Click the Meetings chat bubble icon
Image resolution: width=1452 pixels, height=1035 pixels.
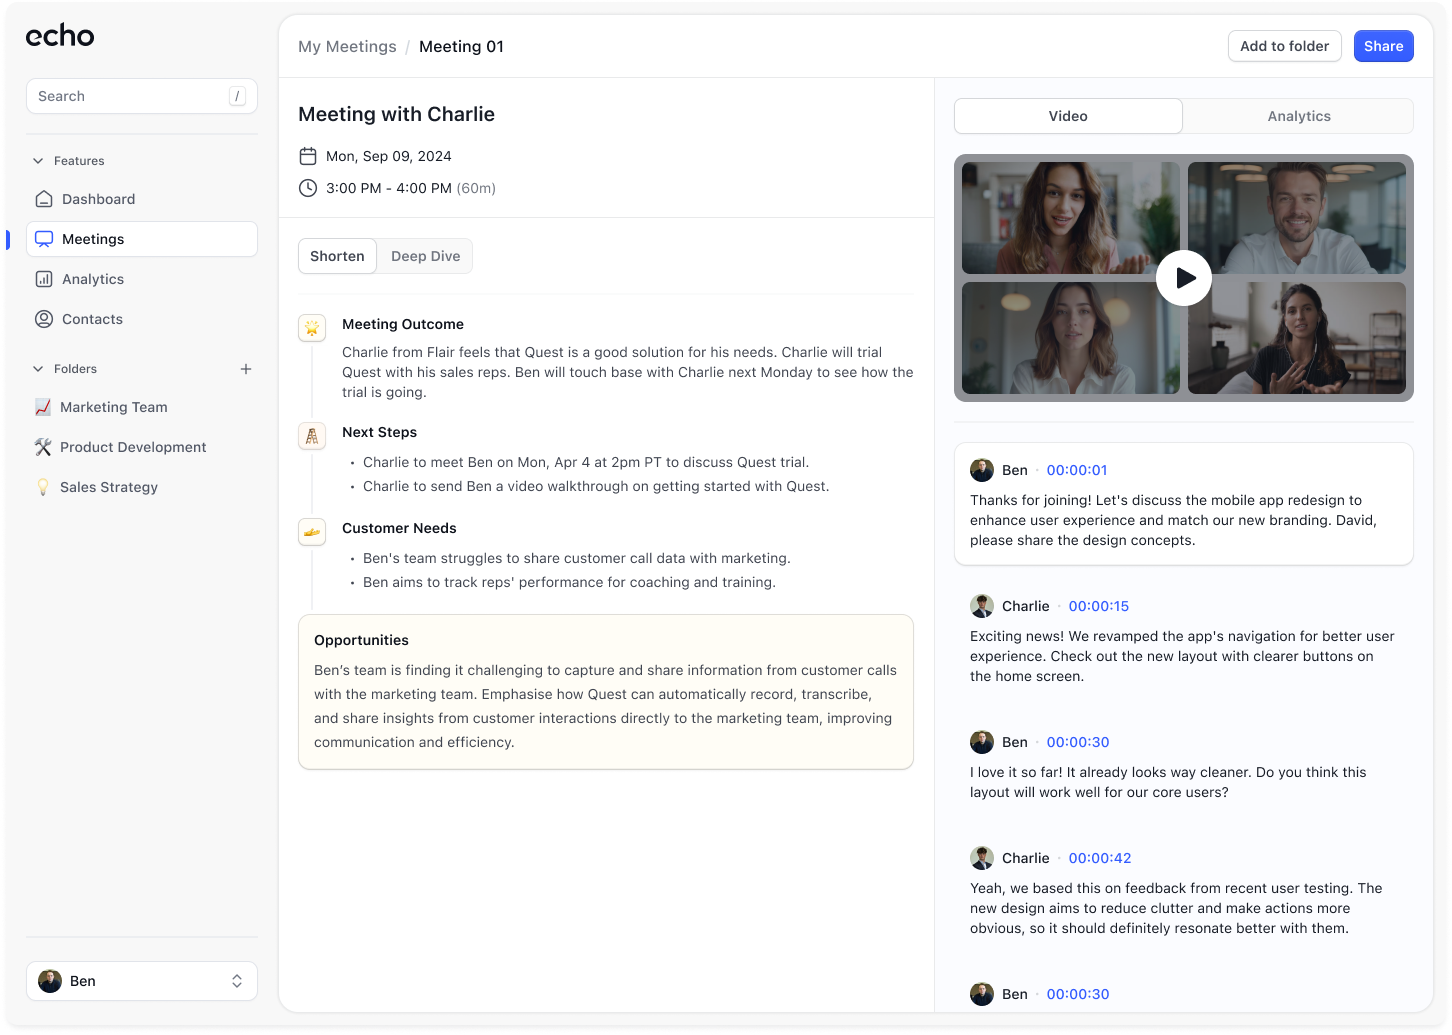(44, 239)
